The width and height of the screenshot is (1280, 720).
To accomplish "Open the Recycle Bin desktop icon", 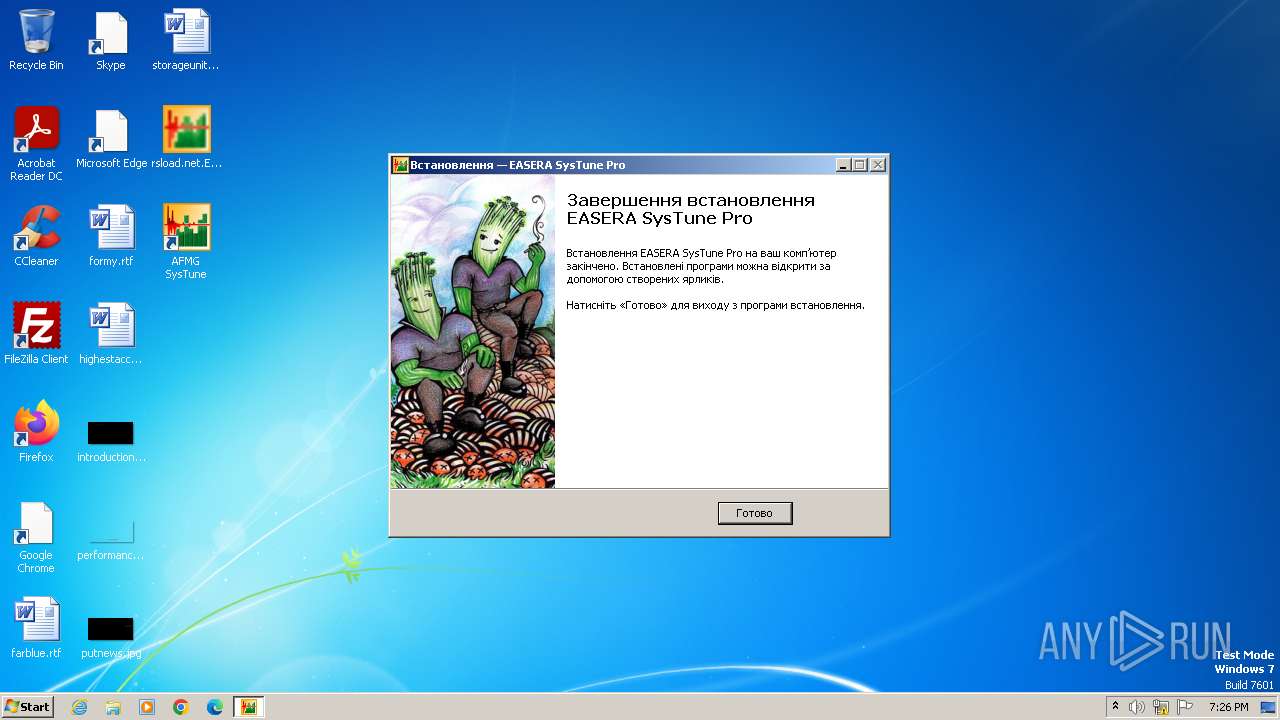I will [x=36, y=41].
